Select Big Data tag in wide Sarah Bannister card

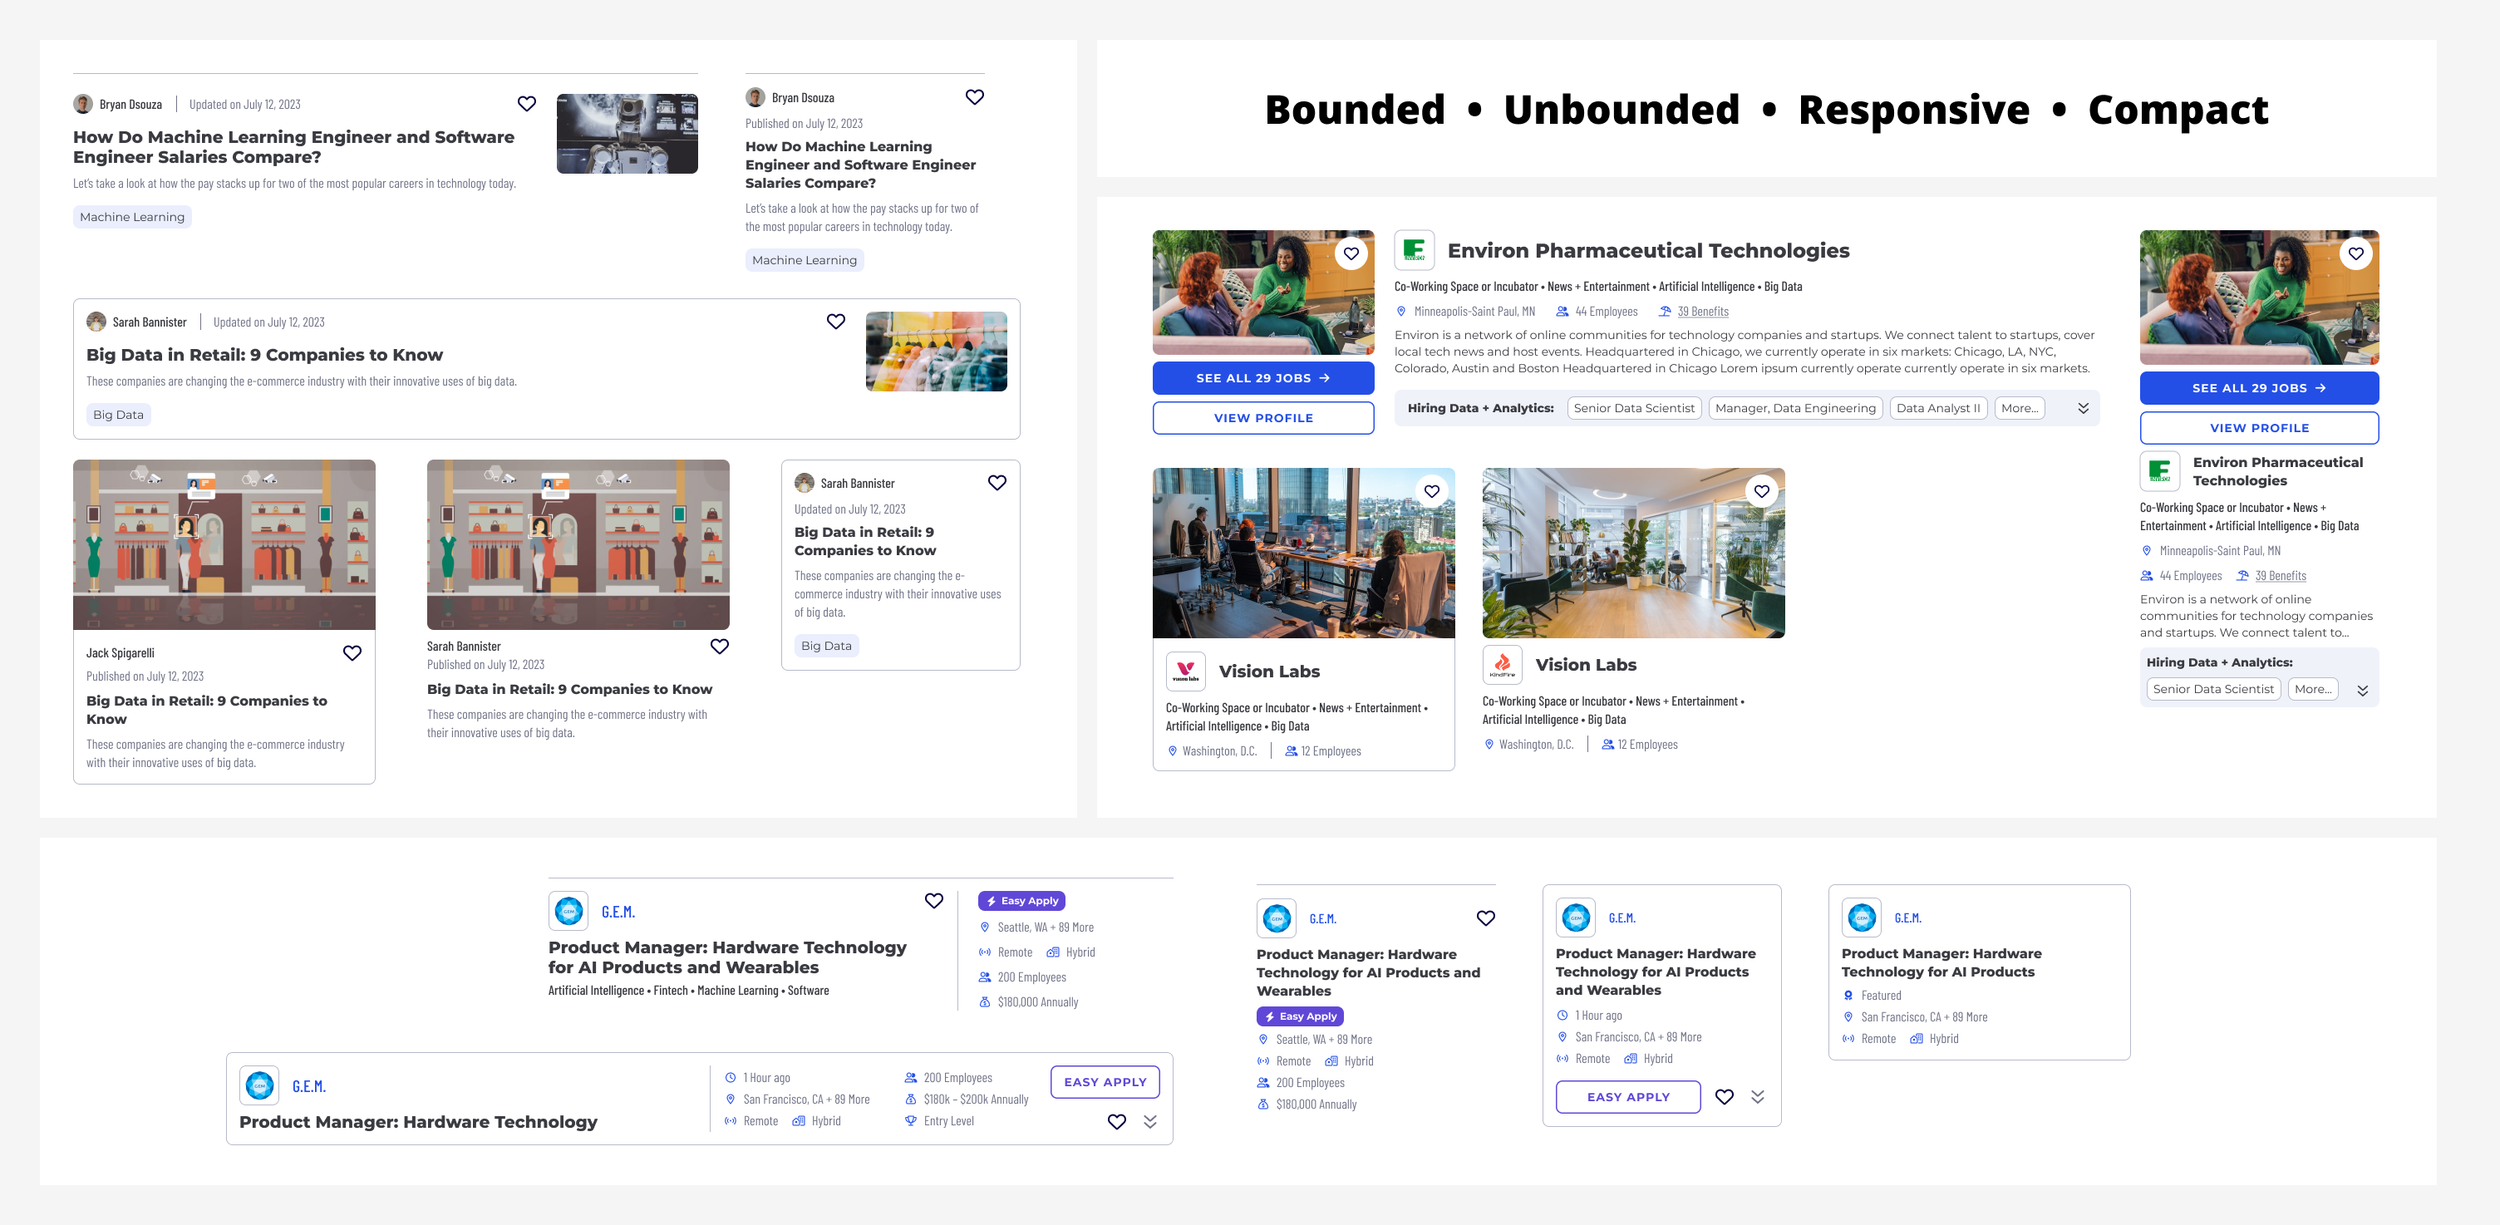coord(118,415)
